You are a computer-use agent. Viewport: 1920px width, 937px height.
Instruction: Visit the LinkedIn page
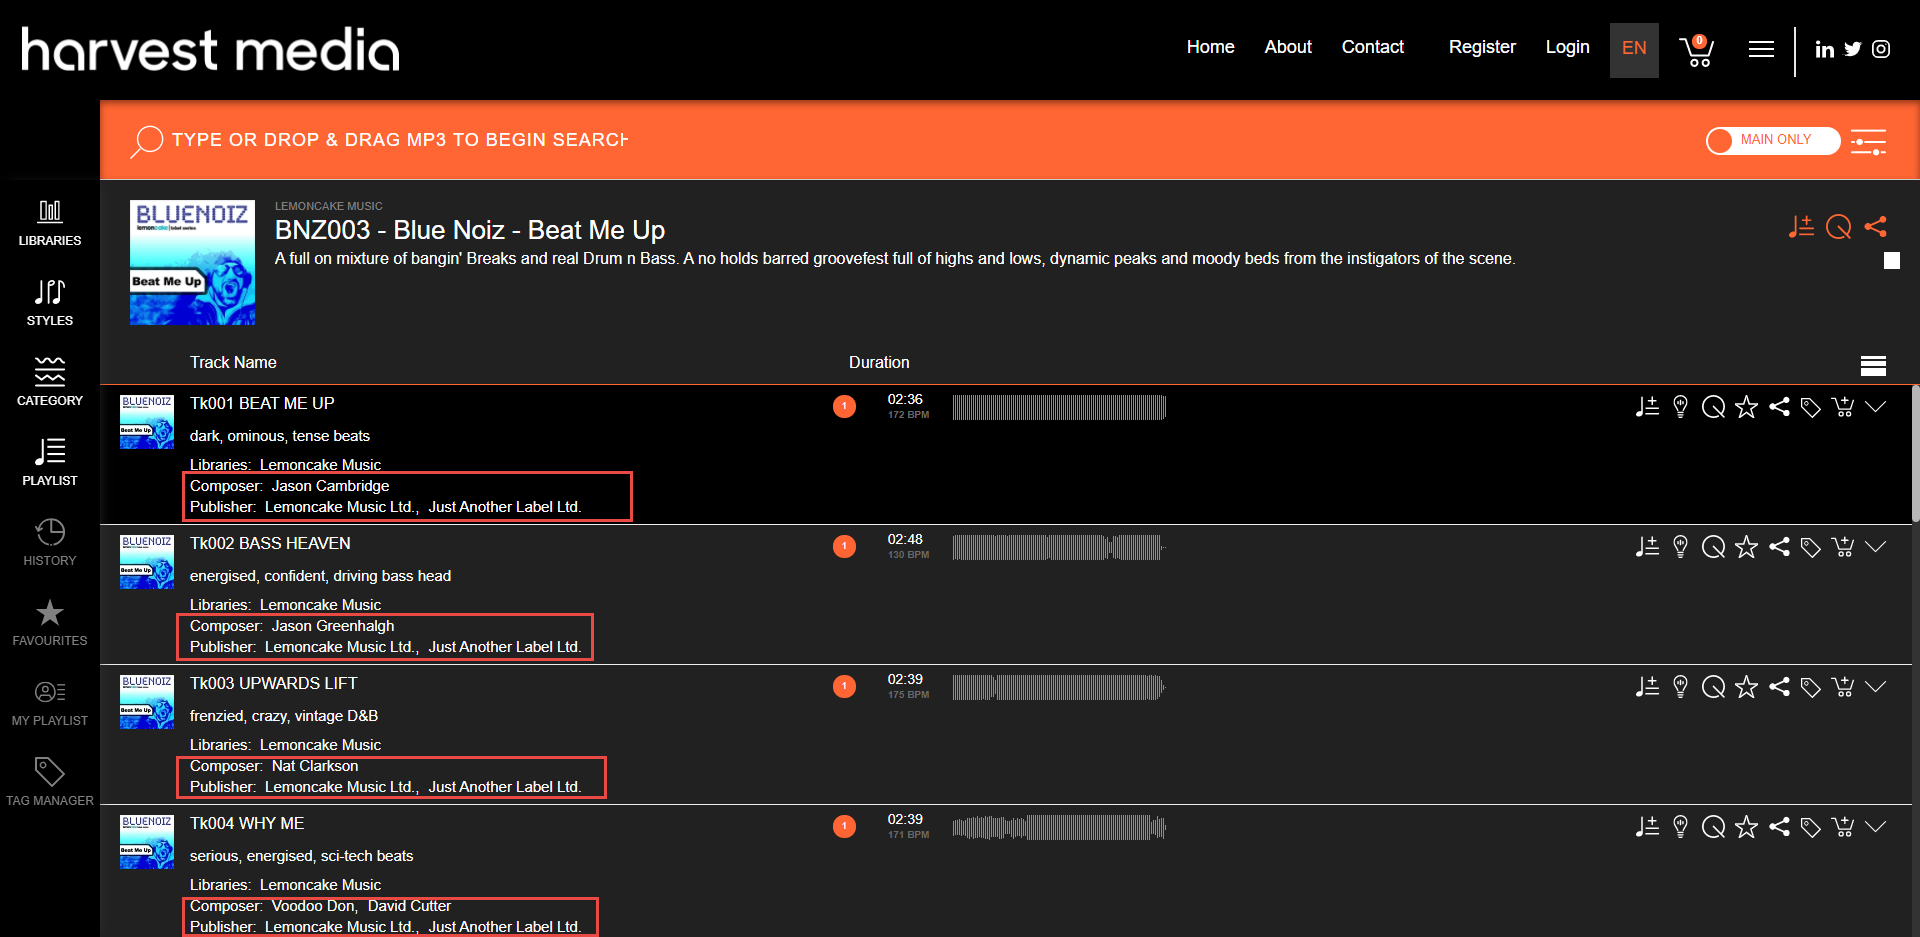coord(1825,49)
